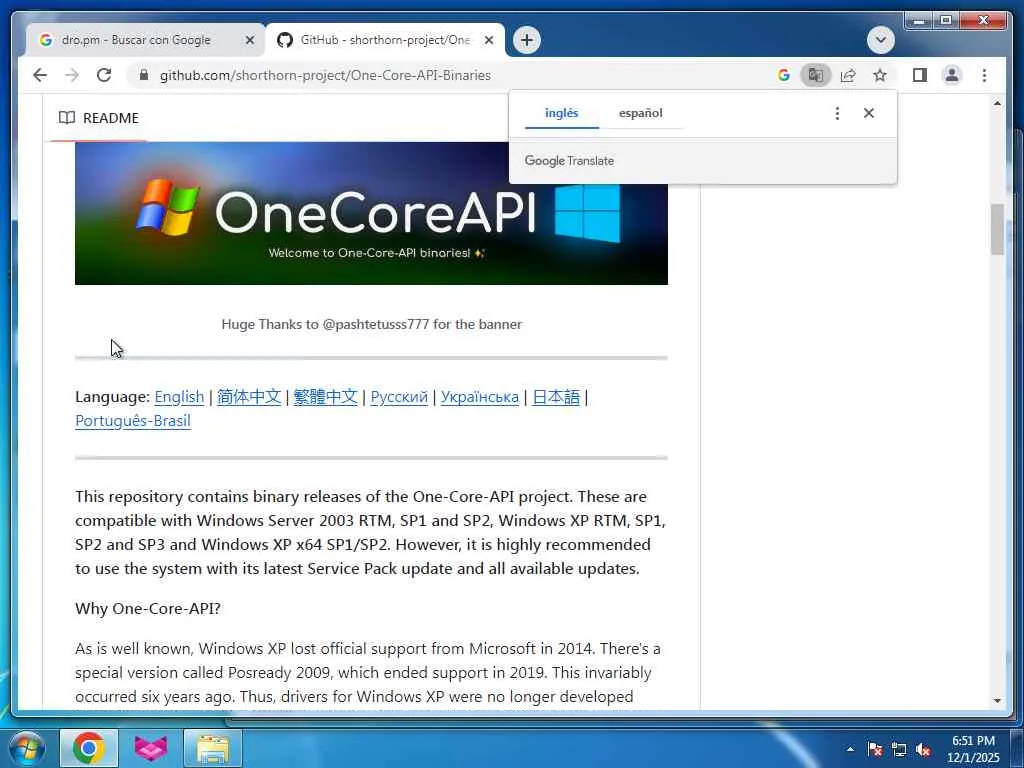The width and height of the screenshot is (1024, 768).
Task: Switch to the dro.pm Buscar con Google tab
Action: pyautogui.click(x=136, y=40)
